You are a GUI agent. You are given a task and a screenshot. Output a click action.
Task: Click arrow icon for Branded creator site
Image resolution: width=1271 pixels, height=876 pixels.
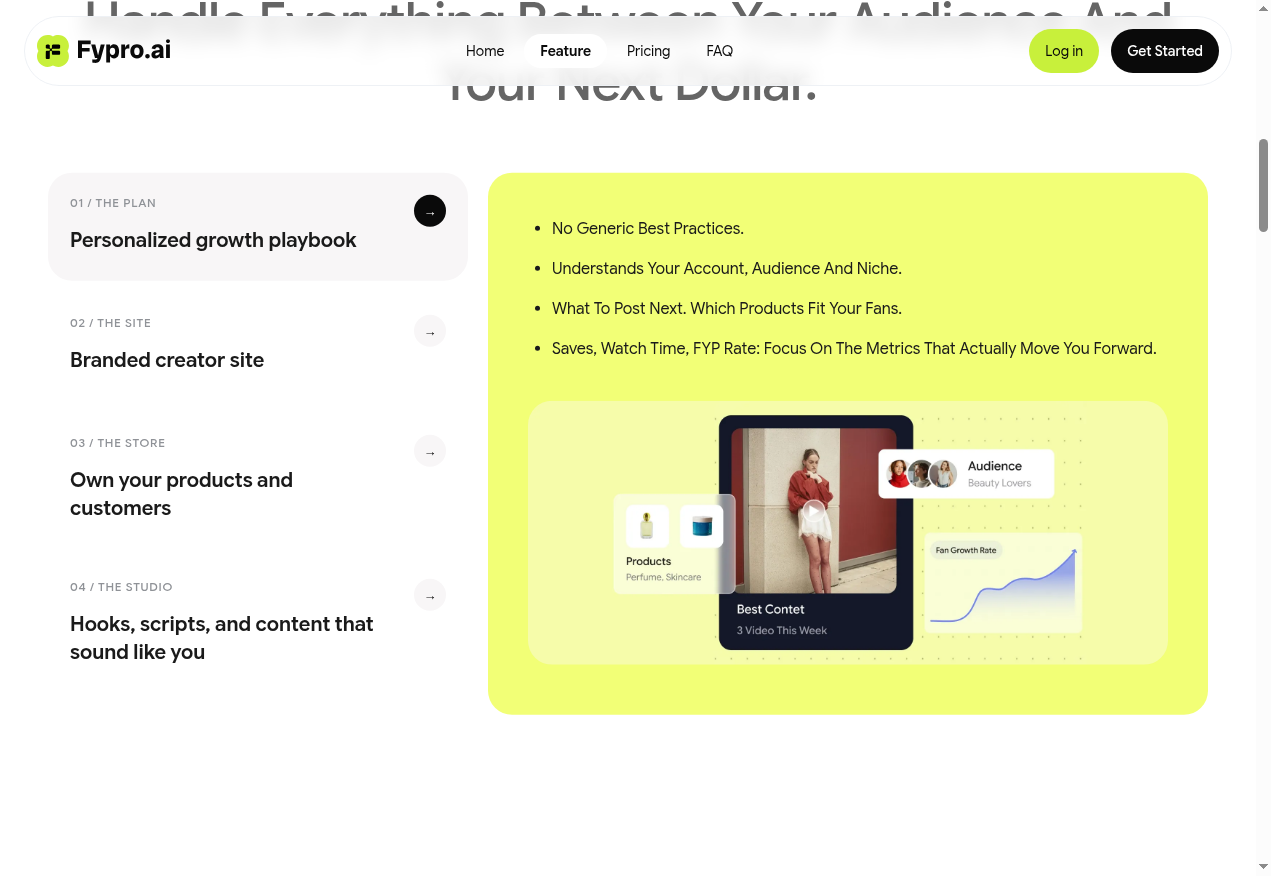(430, 331)
